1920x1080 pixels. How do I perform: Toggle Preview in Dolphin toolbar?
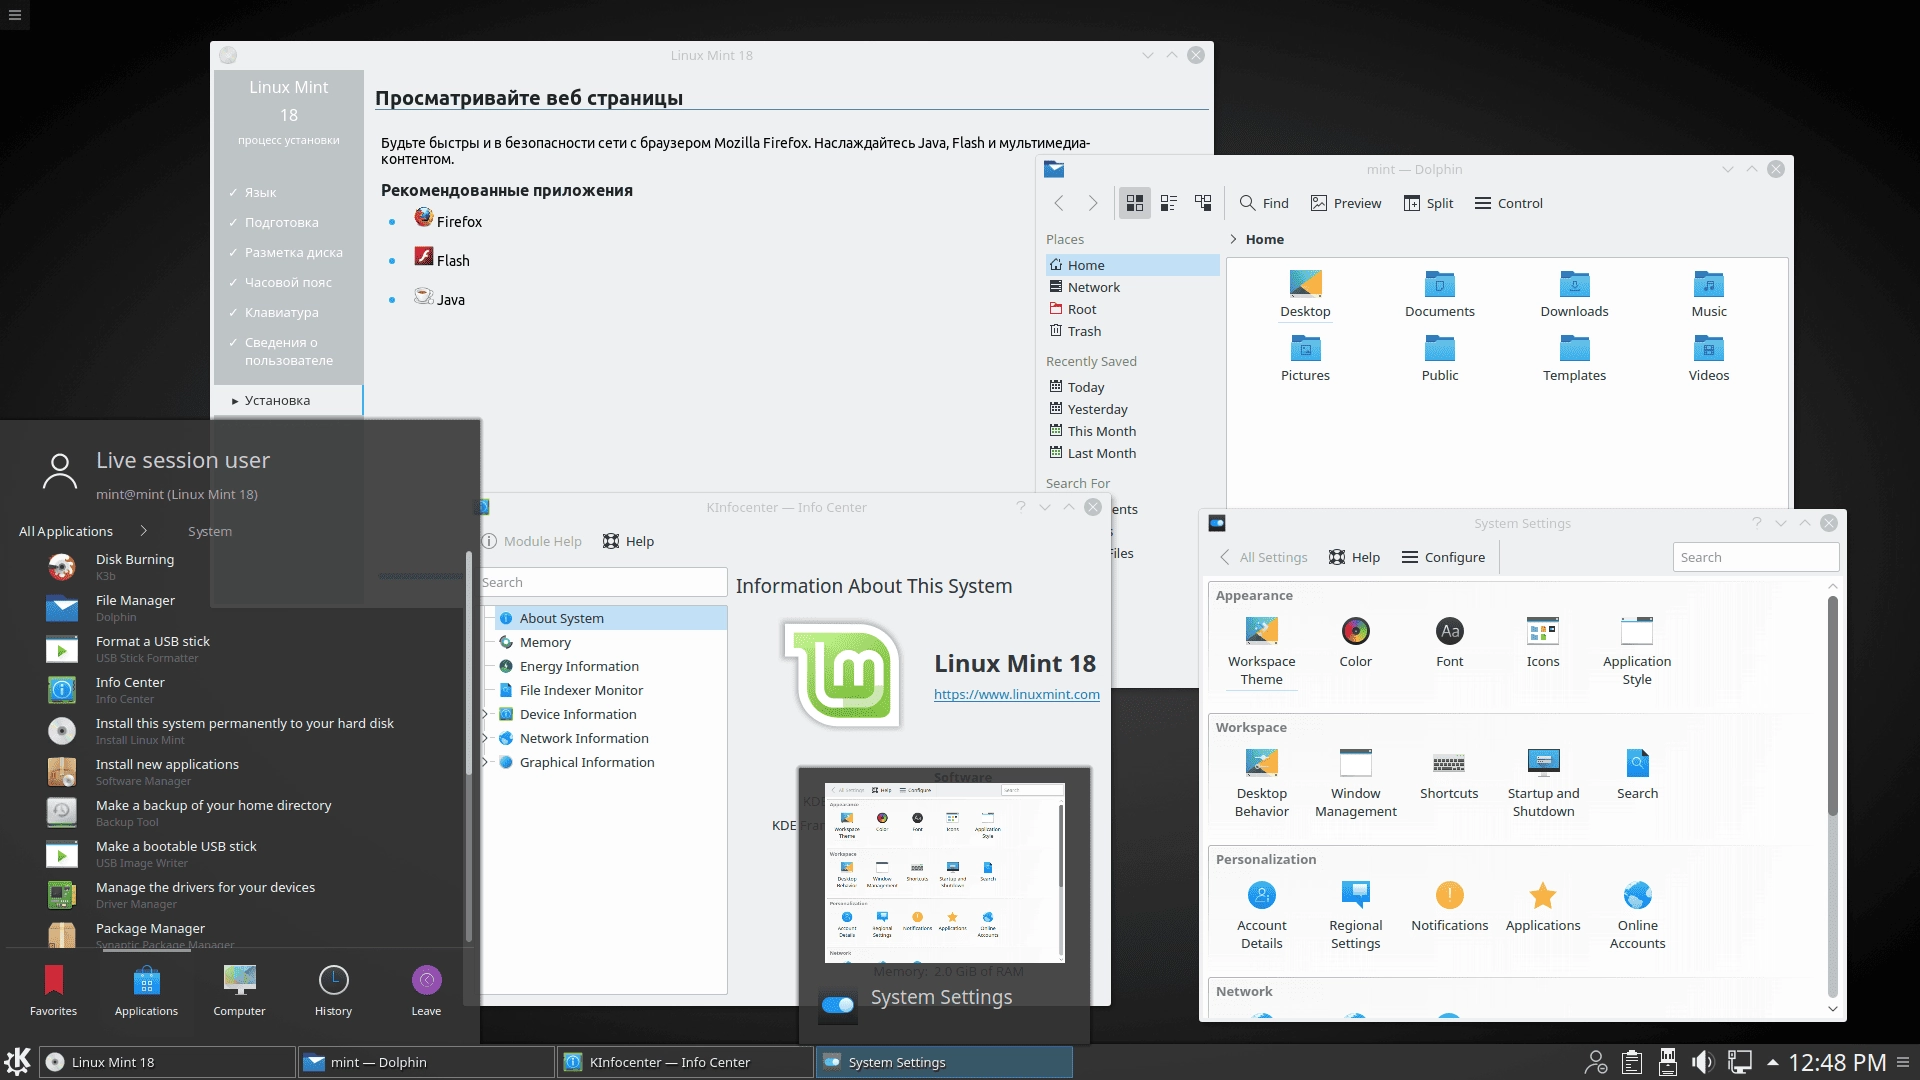(x=1346, y=203)
